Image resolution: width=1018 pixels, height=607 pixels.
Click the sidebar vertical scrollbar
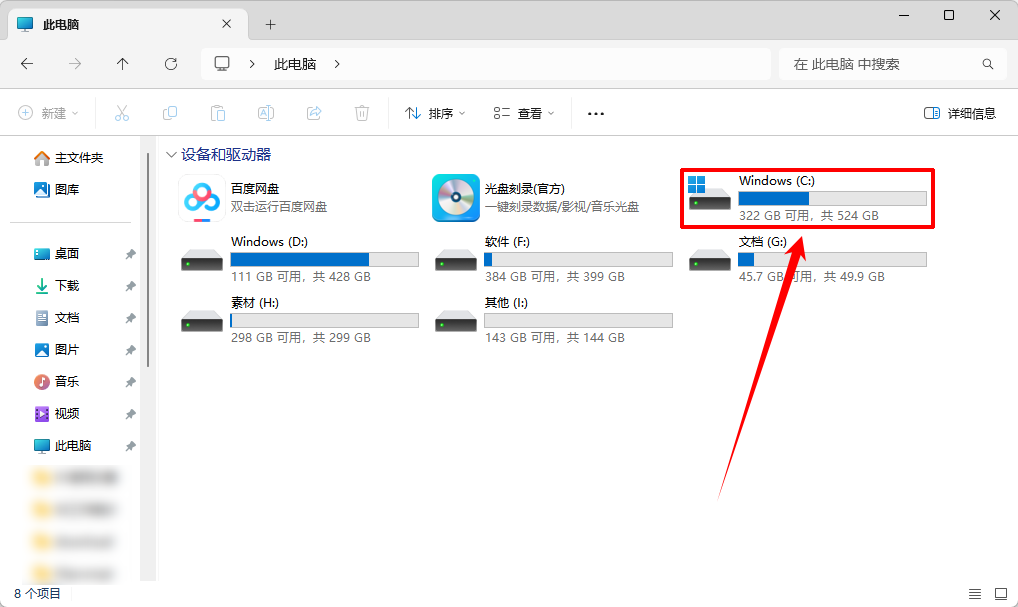pyautogui.click(x=148, y=260)
